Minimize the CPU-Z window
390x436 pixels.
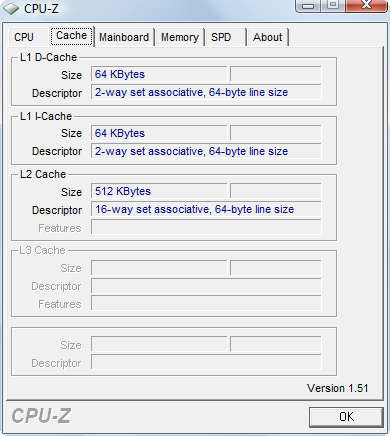309,6
